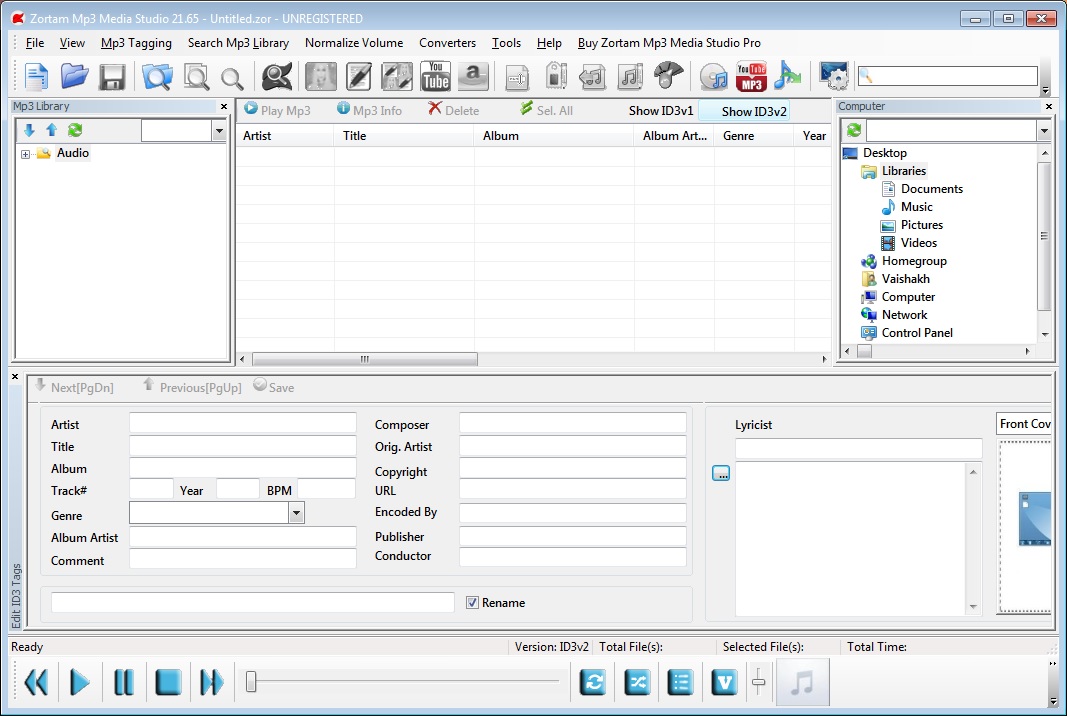Toggle the repeat playback button
The width and height of the screenshot is (1067, 716).
(x=594, y=683)
